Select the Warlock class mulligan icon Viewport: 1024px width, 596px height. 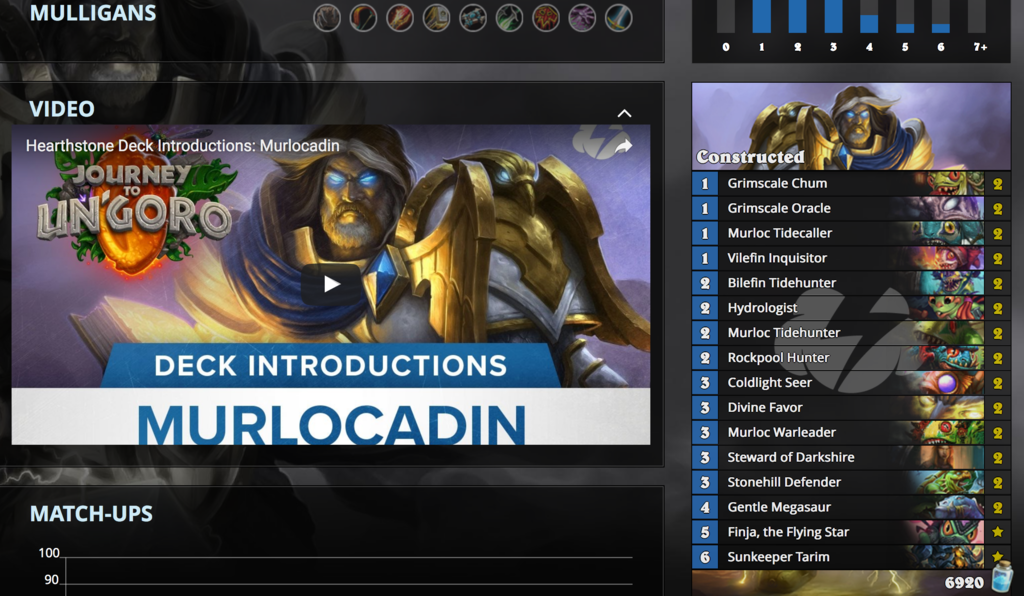point(582,18)
